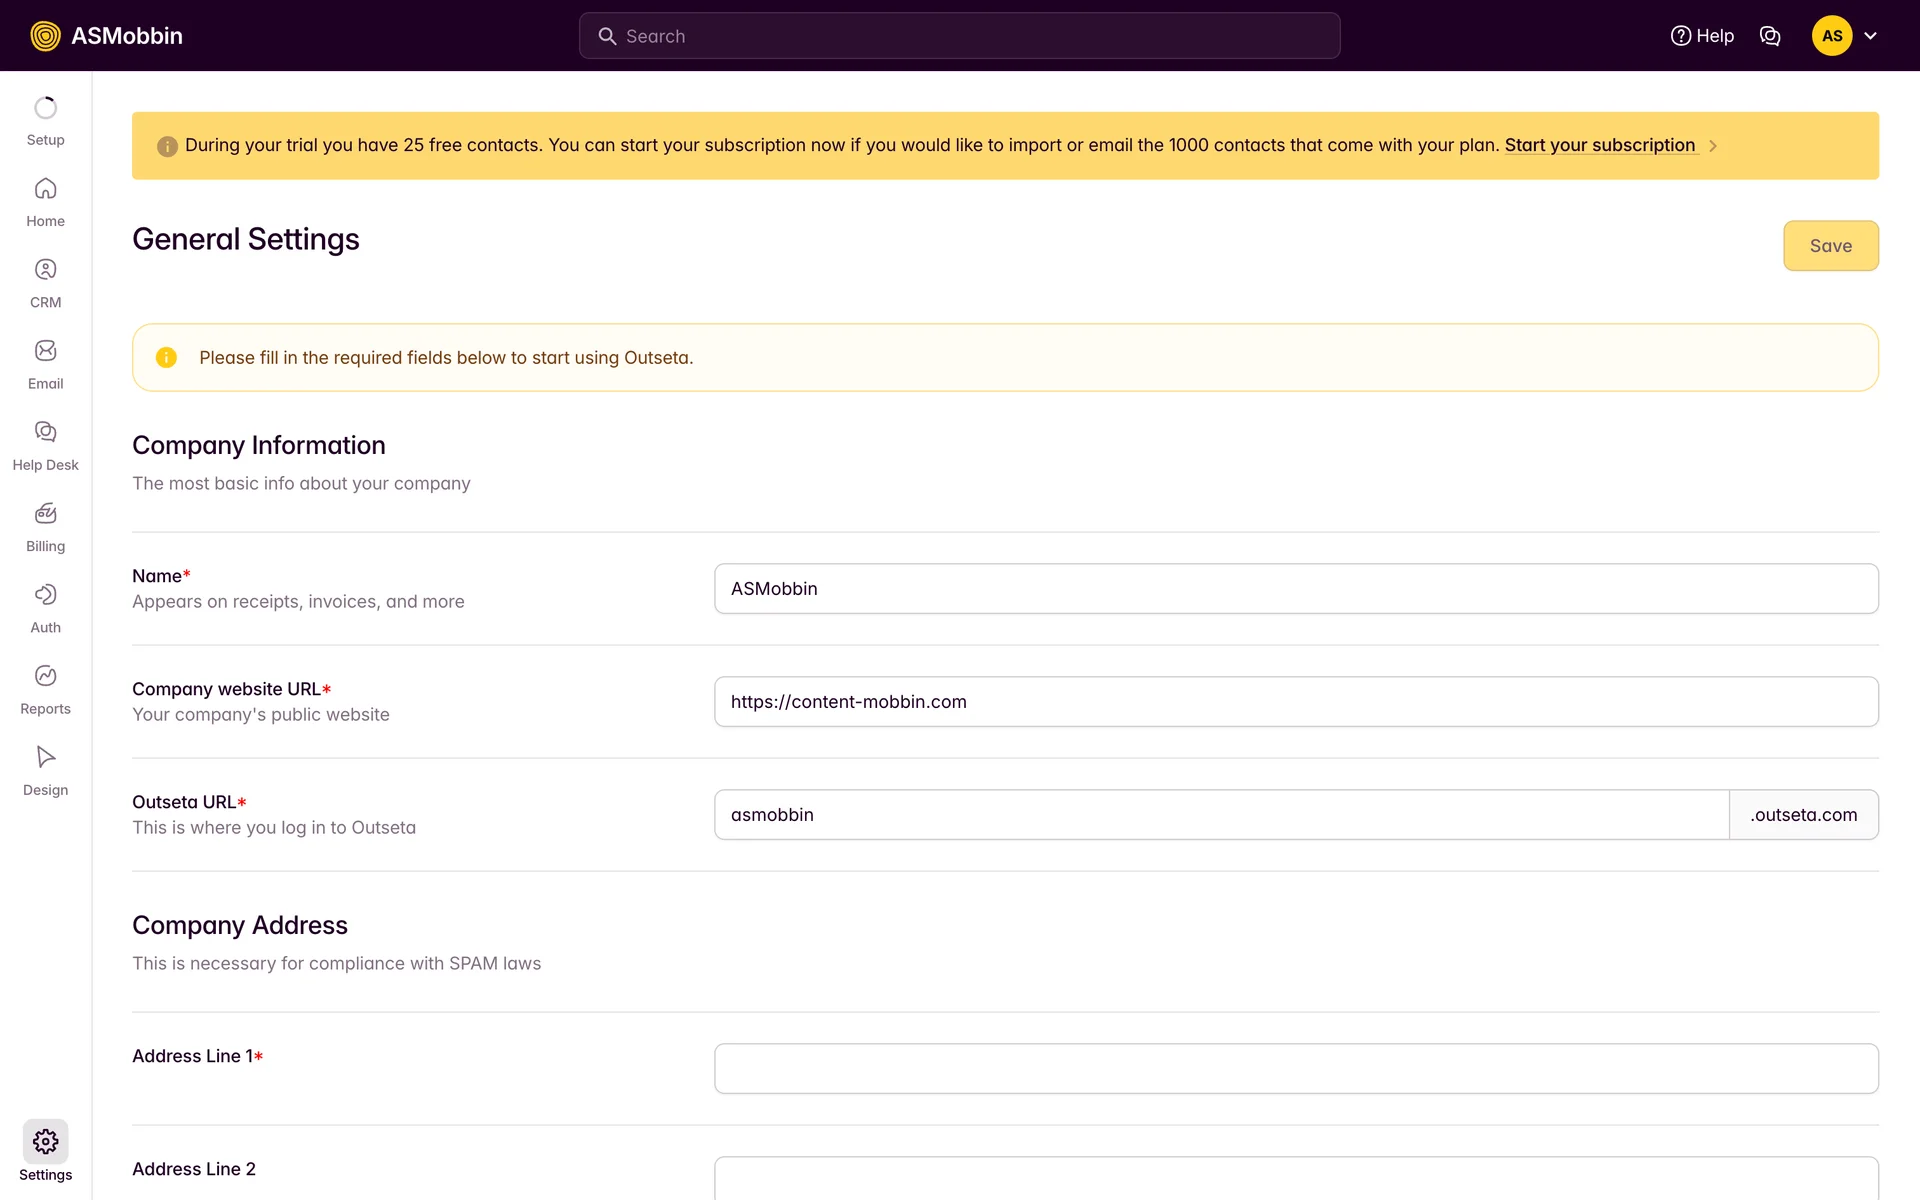Open the Reports sidebar icon

(45, 676)
